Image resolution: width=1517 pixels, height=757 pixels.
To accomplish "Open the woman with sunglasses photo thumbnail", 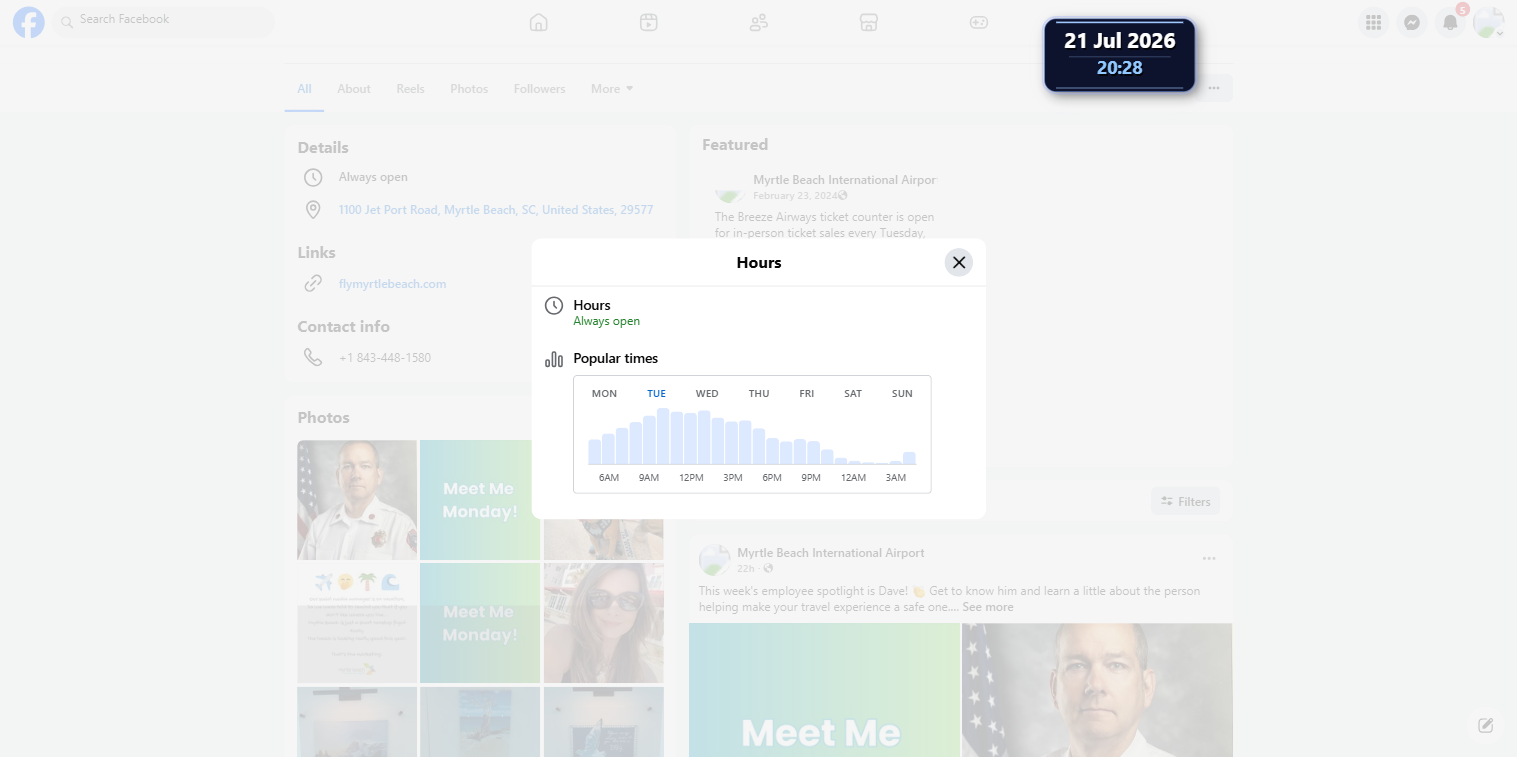I will coord(604,623).
